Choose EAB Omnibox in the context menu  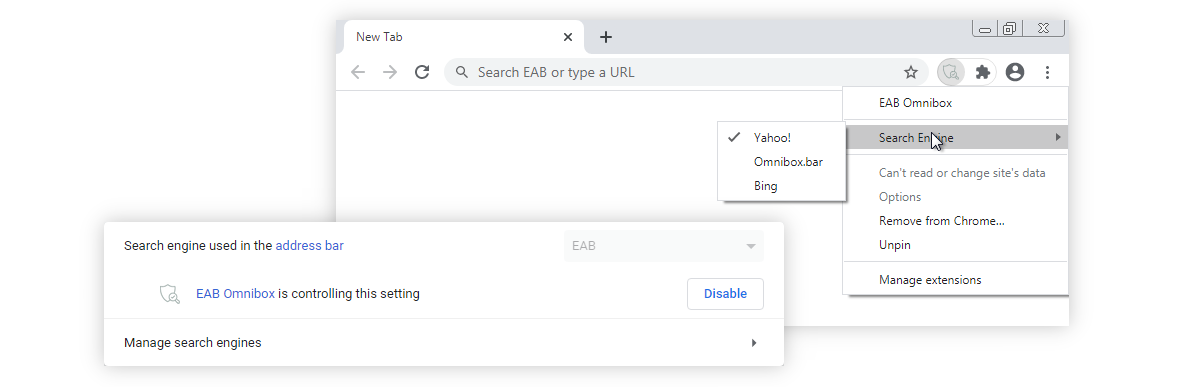(955, 102)
